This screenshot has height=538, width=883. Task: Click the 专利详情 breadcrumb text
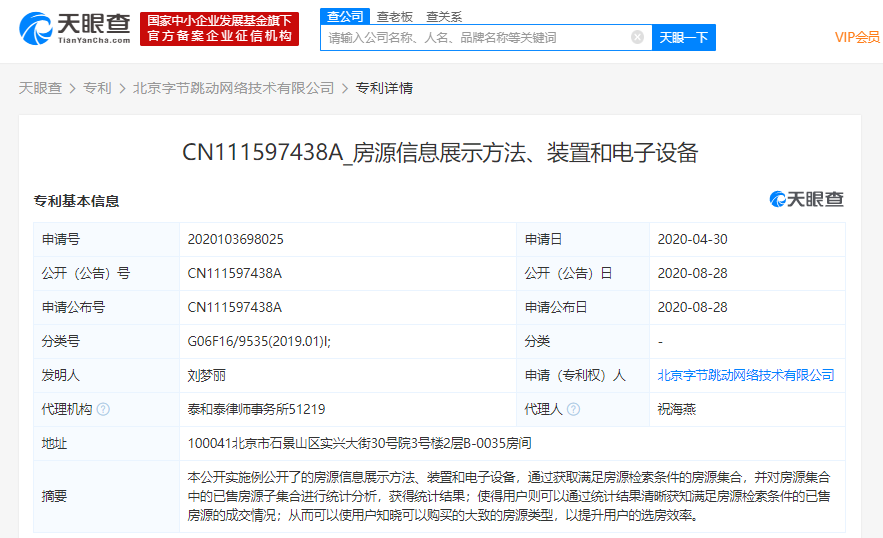tap(384, 88)
